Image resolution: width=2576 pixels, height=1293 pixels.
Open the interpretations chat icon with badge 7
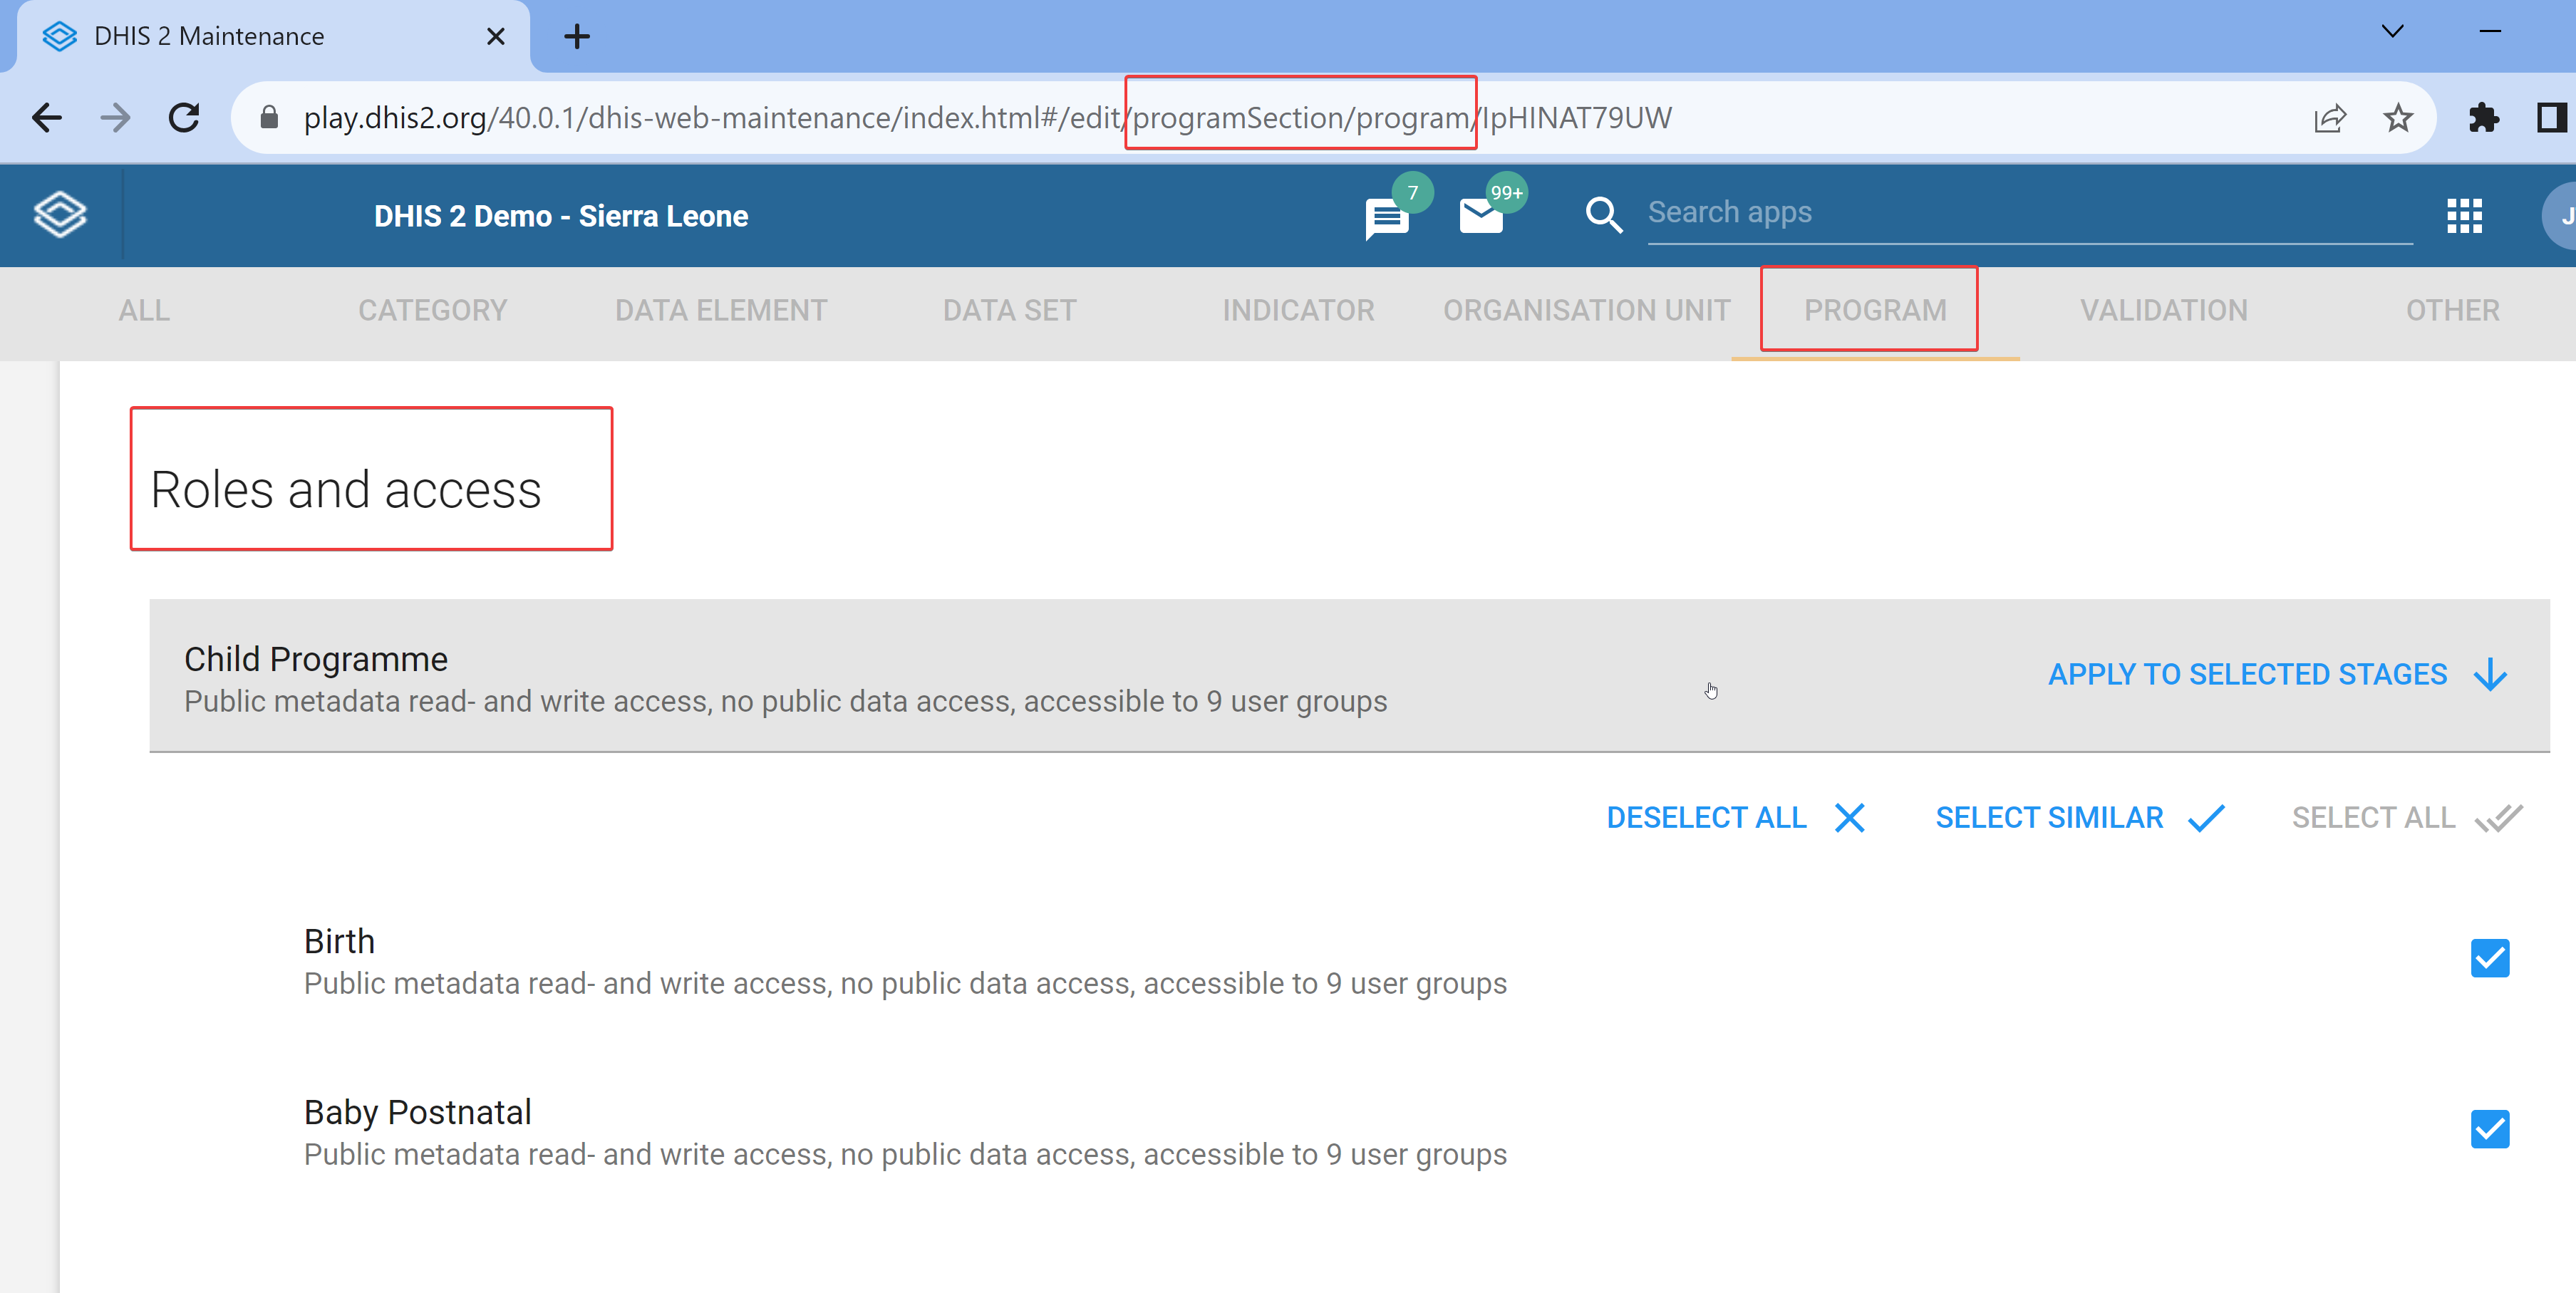click(1387, 218)
